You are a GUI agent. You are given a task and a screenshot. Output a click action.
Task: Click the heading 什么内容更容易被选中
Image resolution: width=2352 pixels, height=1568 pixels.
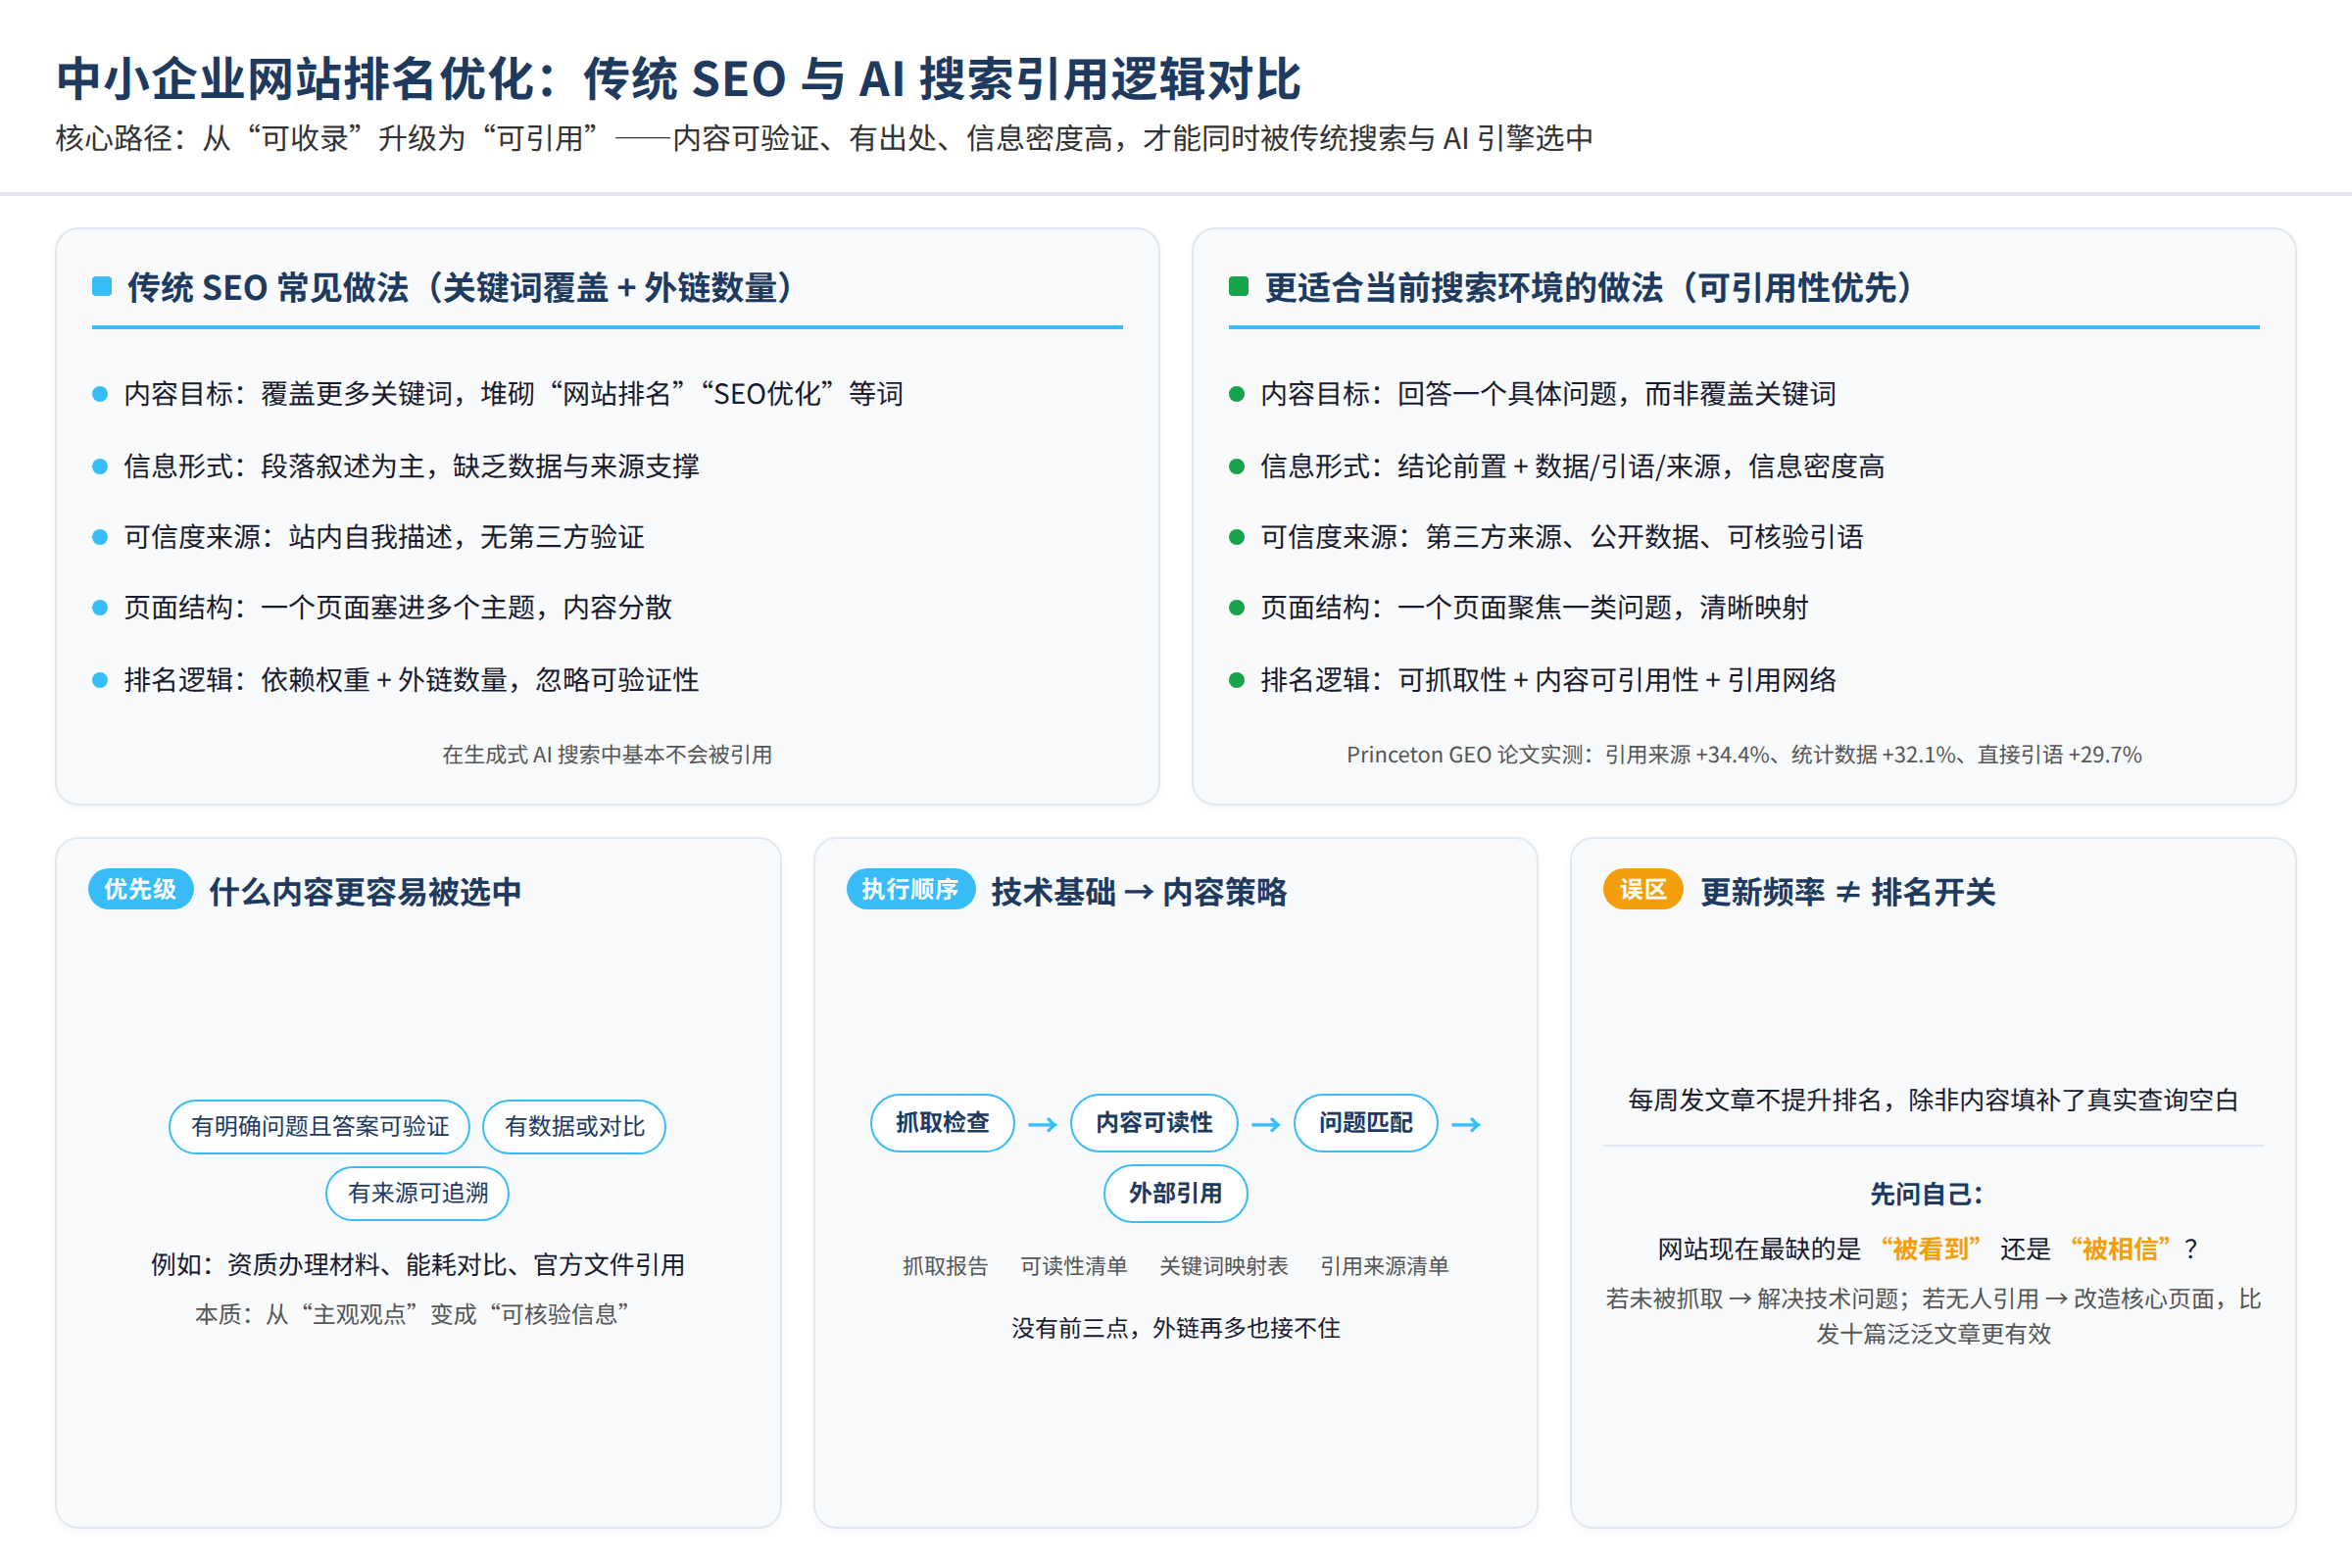pyautogui.click(x=365, y=892)
